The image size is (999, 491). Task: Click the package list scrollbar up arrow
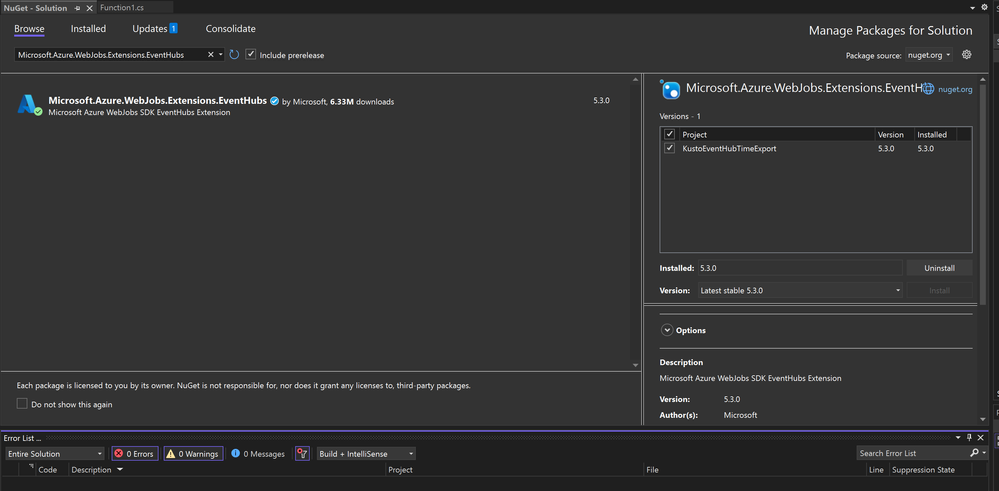pos(635,80)
